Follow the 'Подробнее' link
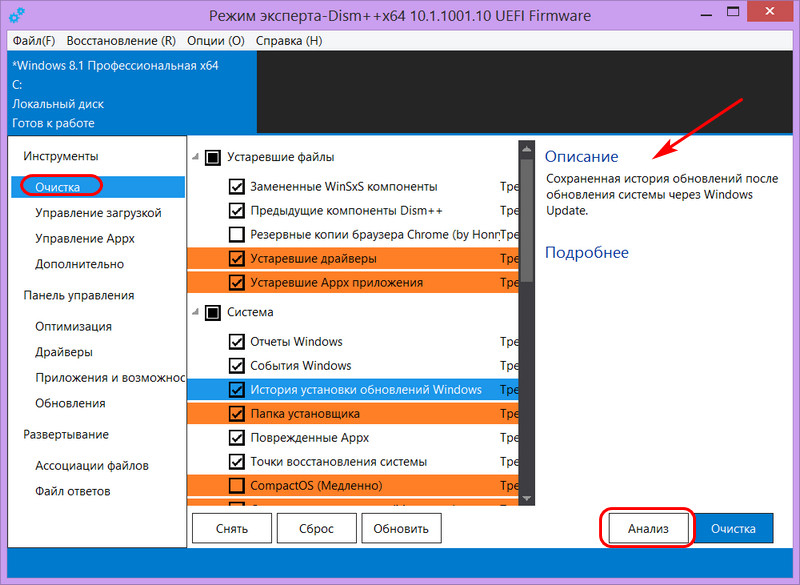This screenshot has height=585, width=800. tap(587, 252)
